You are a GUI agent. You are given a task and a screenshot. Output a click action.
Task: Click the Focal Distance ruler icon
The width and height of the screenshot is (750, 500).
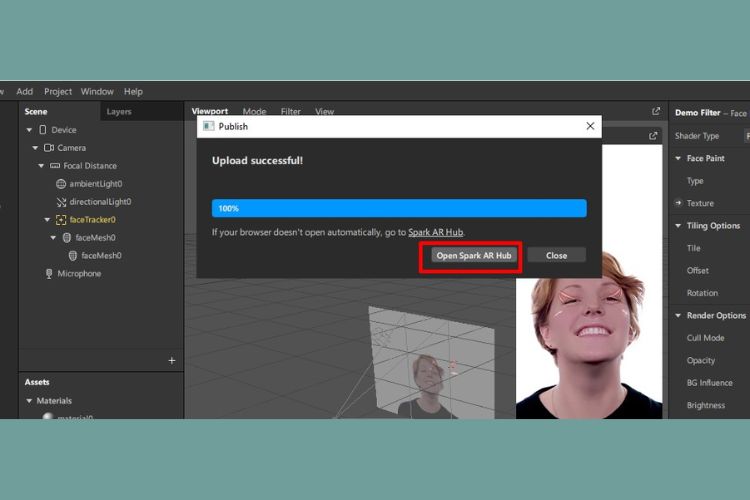point(55,166)
